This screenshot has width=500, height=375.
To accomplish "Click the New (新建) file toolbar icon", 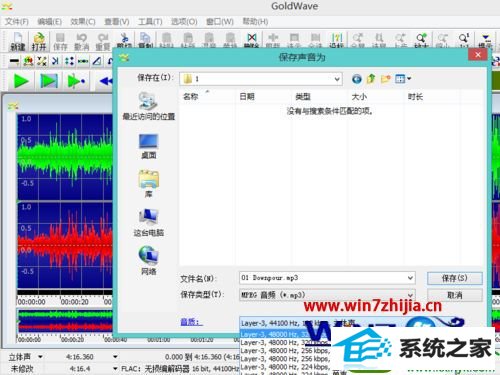I will point(18,42).
